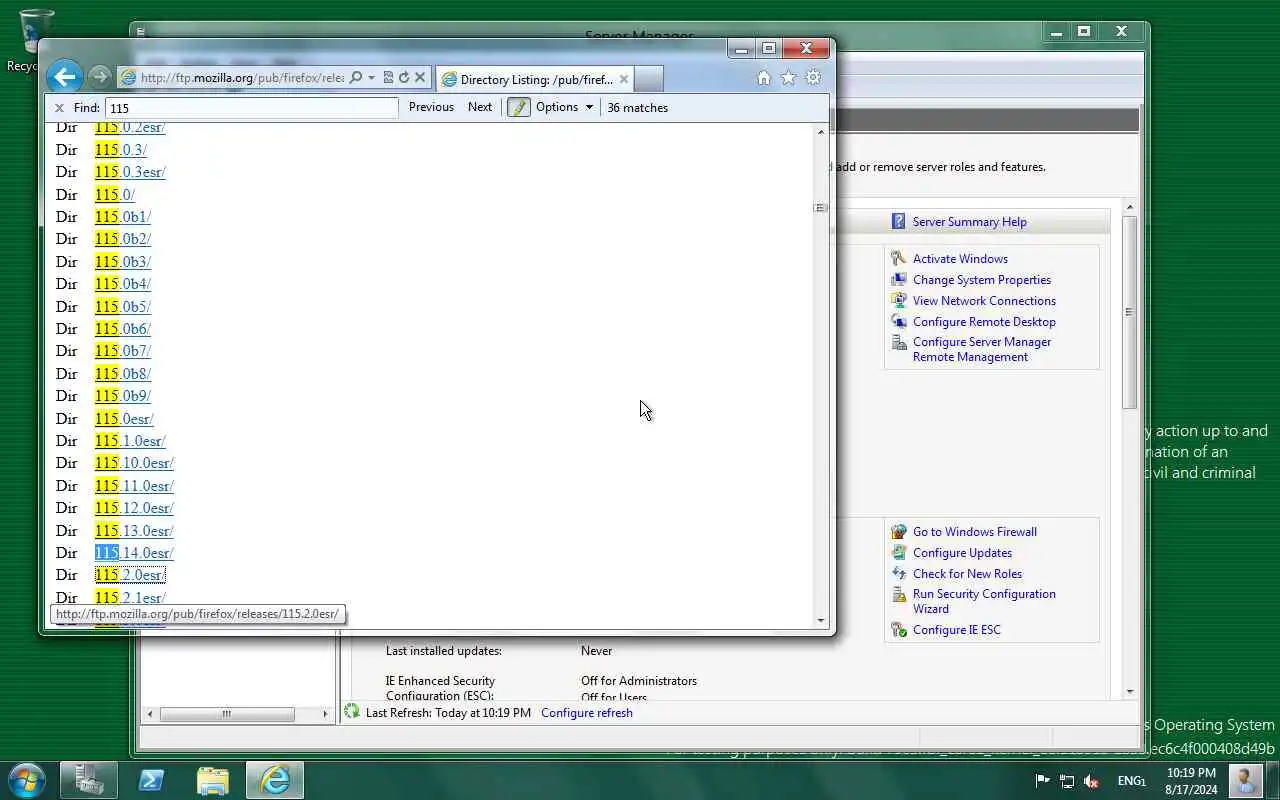Open the Windows Start button
Screen dimensions: 1280x800
pyautogui.click(x=25, y=779)
